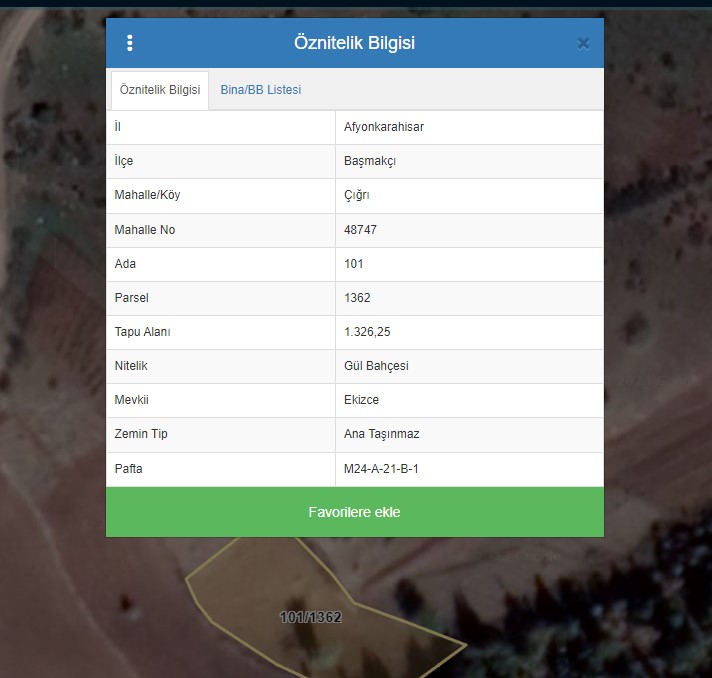Click the Ada row label
Screen dimensions: 712x678
[x=125, y=264]
